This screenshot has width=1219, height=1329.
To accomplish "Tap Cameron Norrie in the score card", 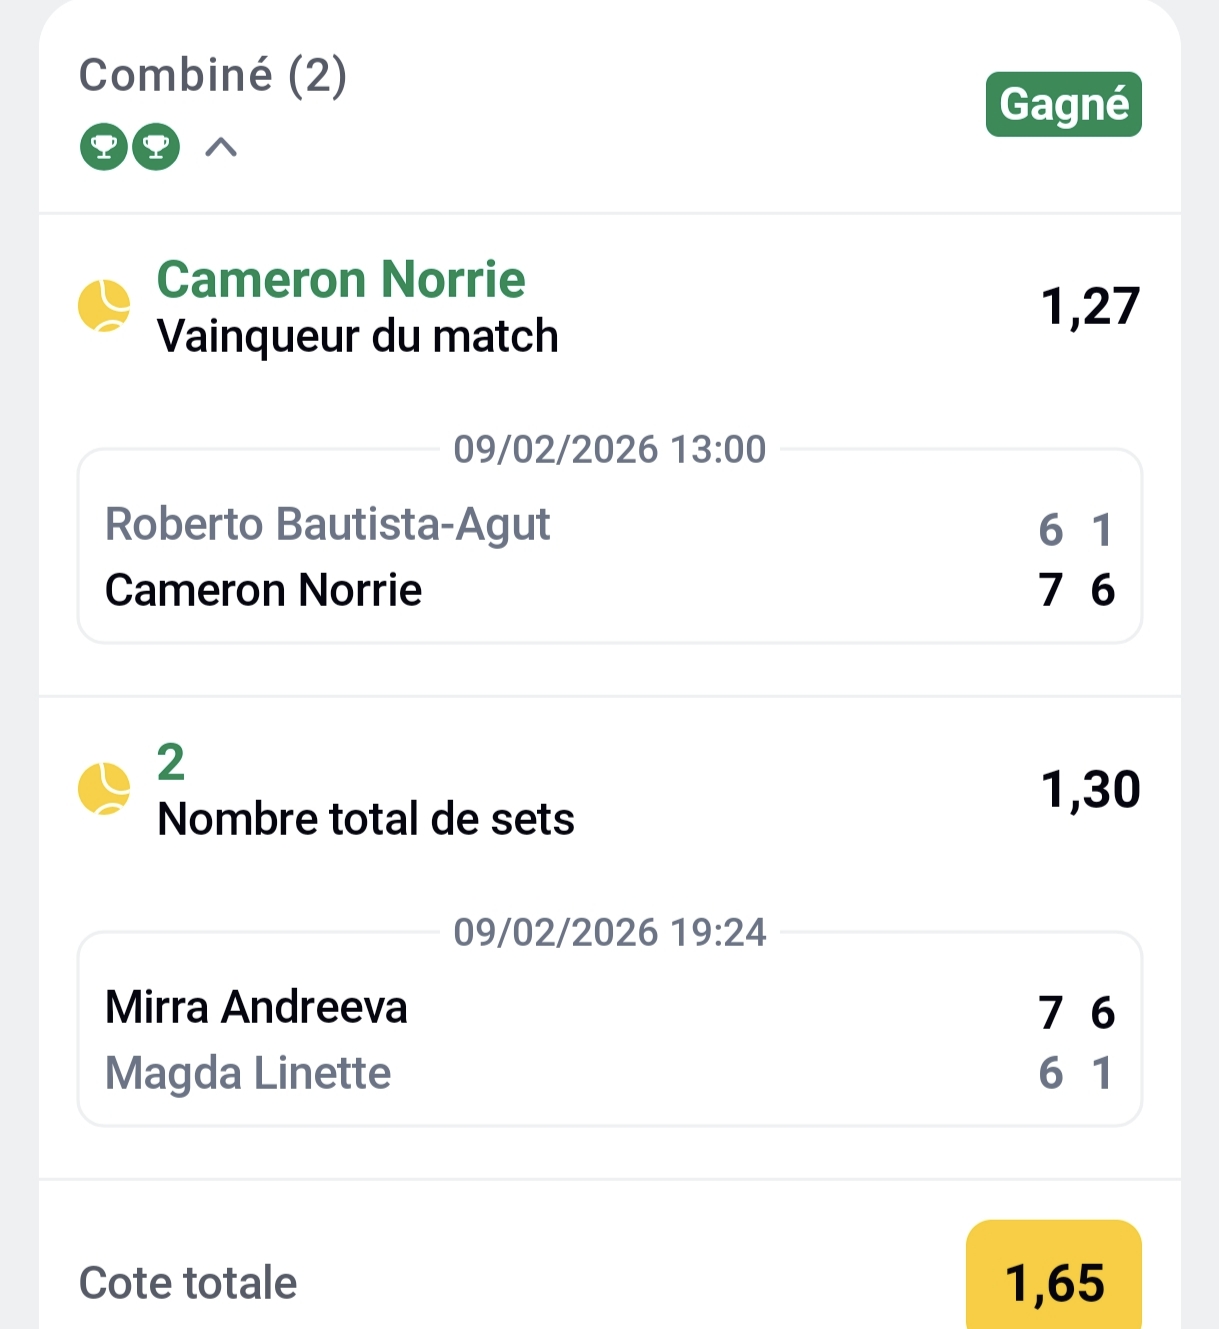I will coord(264,590).
